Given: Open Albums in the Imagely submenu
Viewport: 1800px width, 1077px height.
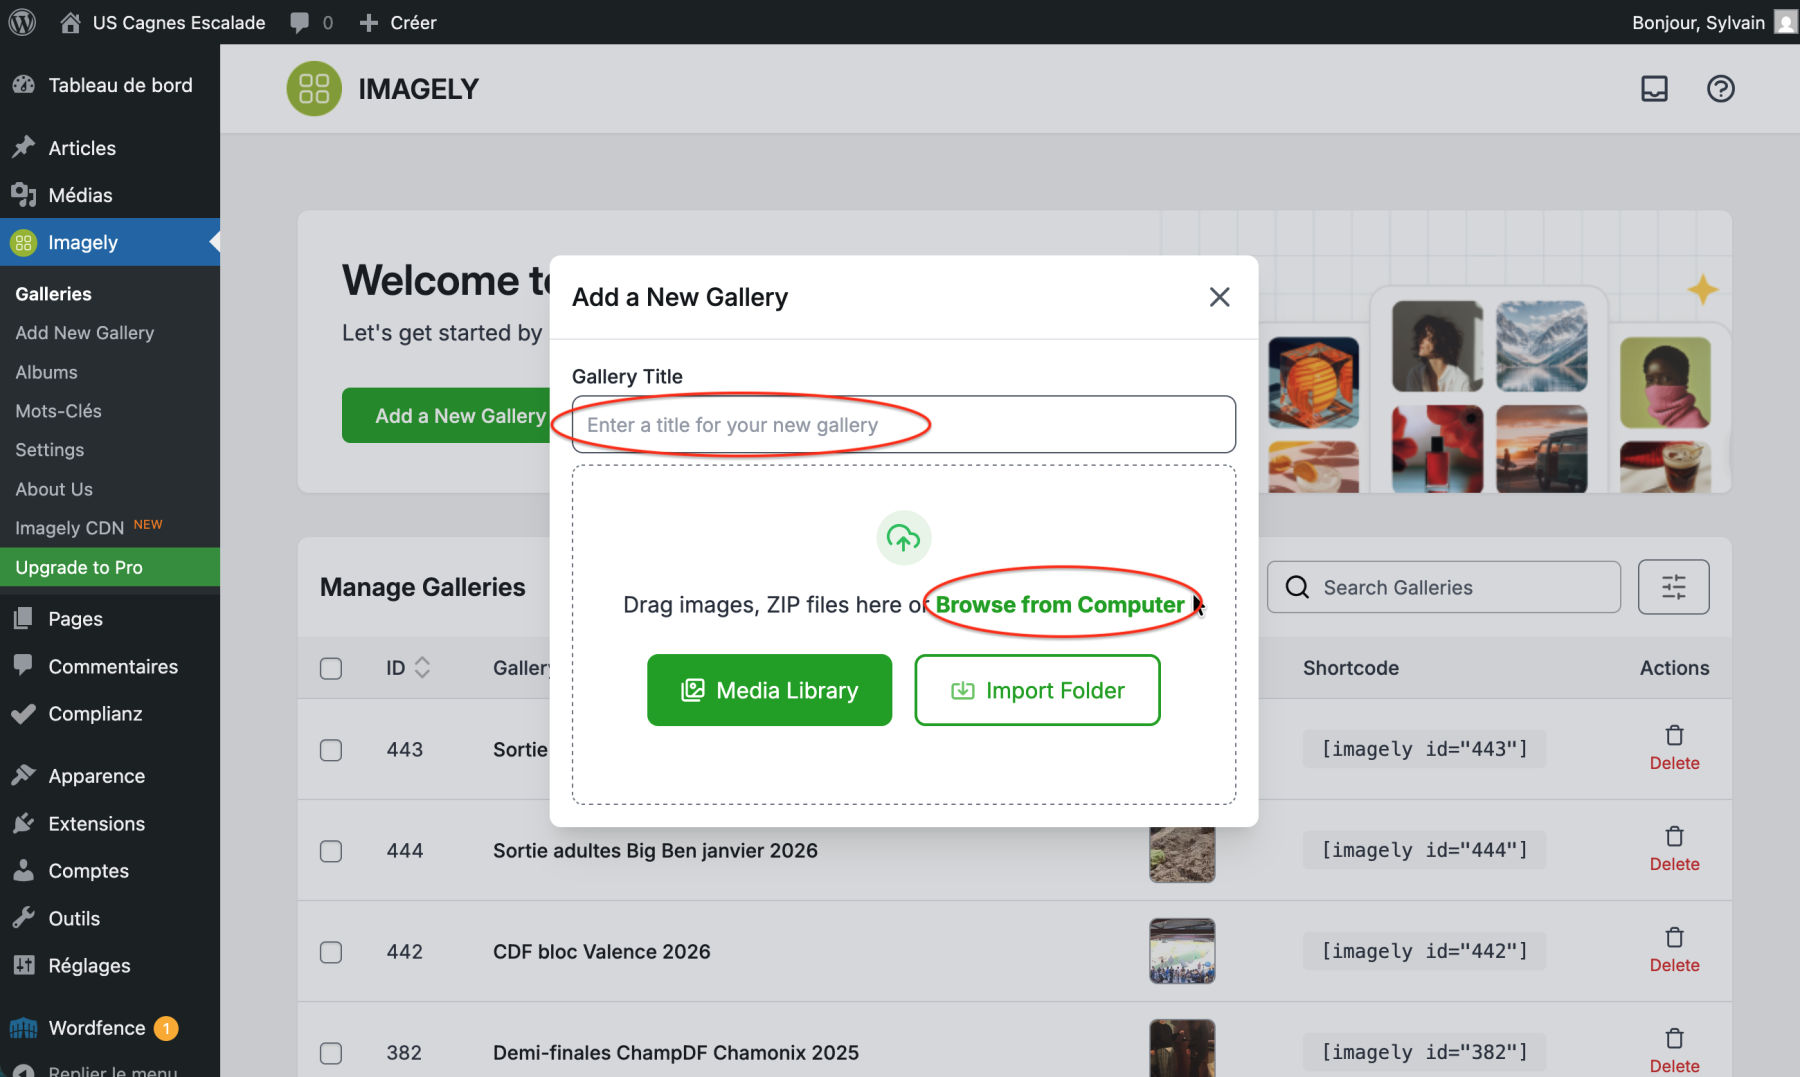Looking at the screenshot, I should pos(46,372).
